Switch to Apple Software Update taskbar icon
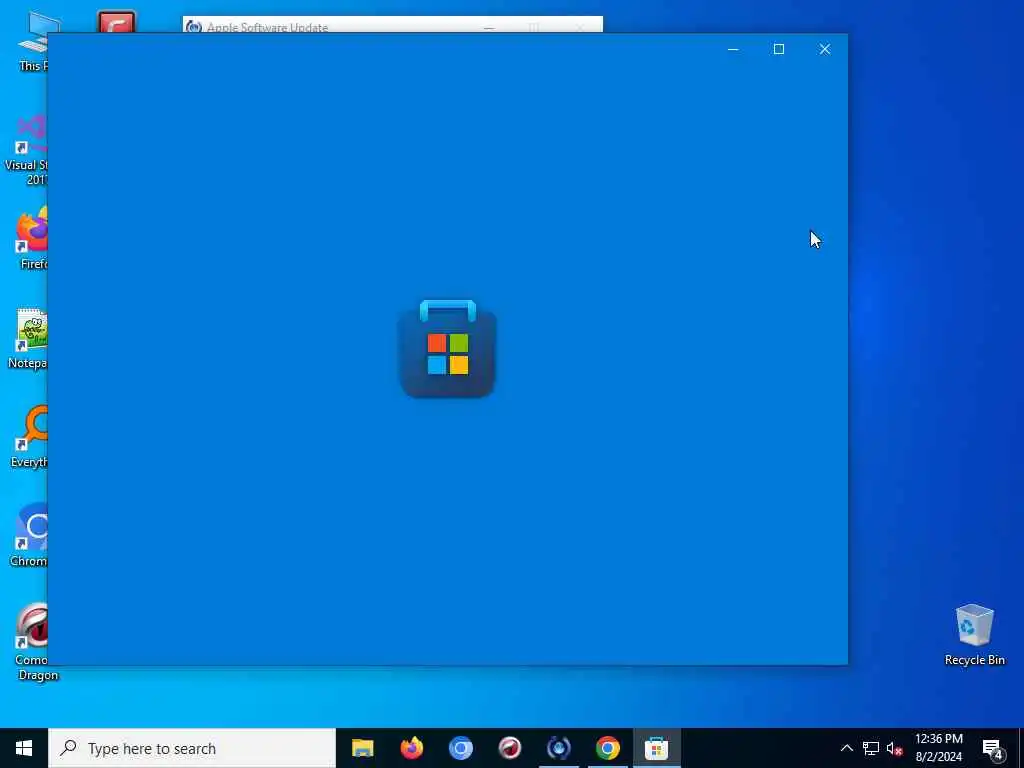Viewport: 1024px width, 768px height. click(558, 748)
